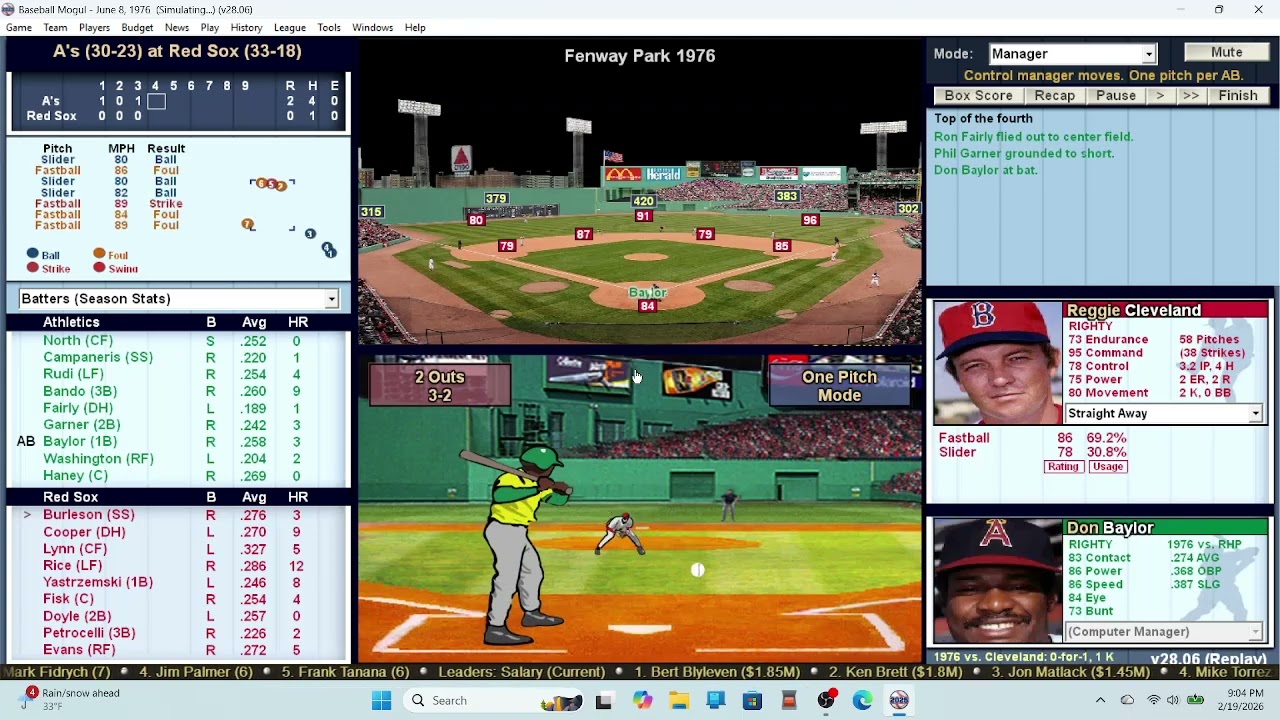Open the Help menu
Screen dimensions: 1280x720
click(415, 28)
